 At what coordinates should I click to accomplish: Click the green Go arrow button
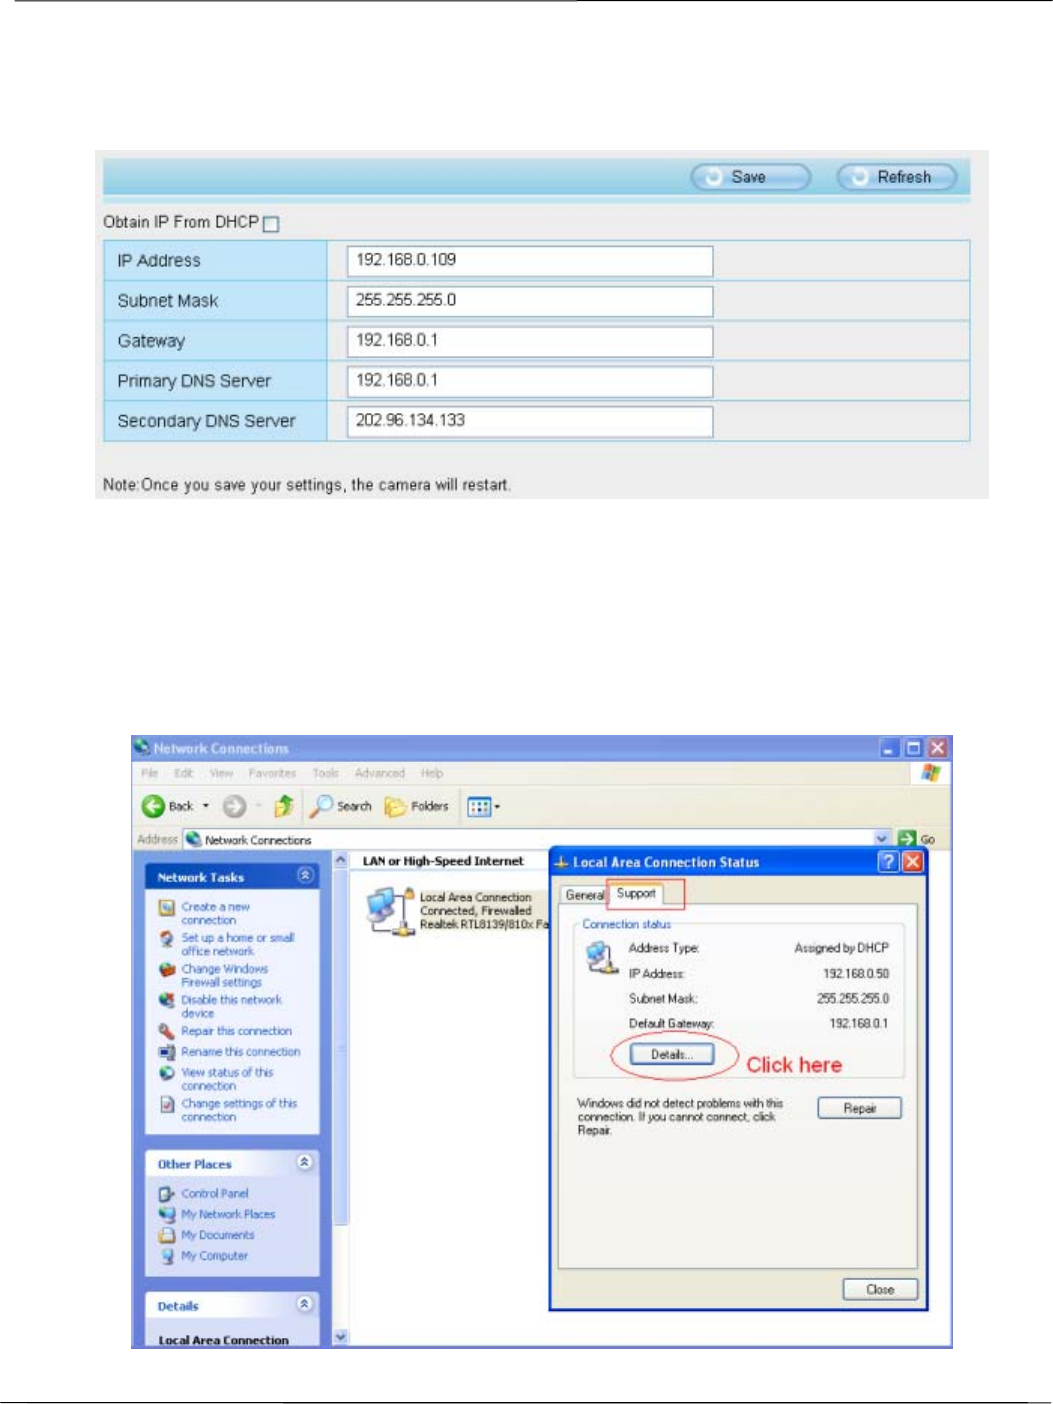(x=907, y=839)
